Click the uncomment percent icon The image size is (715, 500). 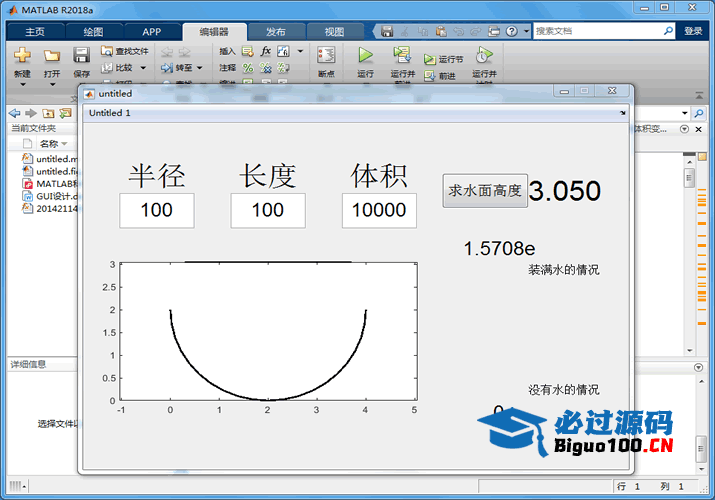pyautogui.click(x=265, y=68)
